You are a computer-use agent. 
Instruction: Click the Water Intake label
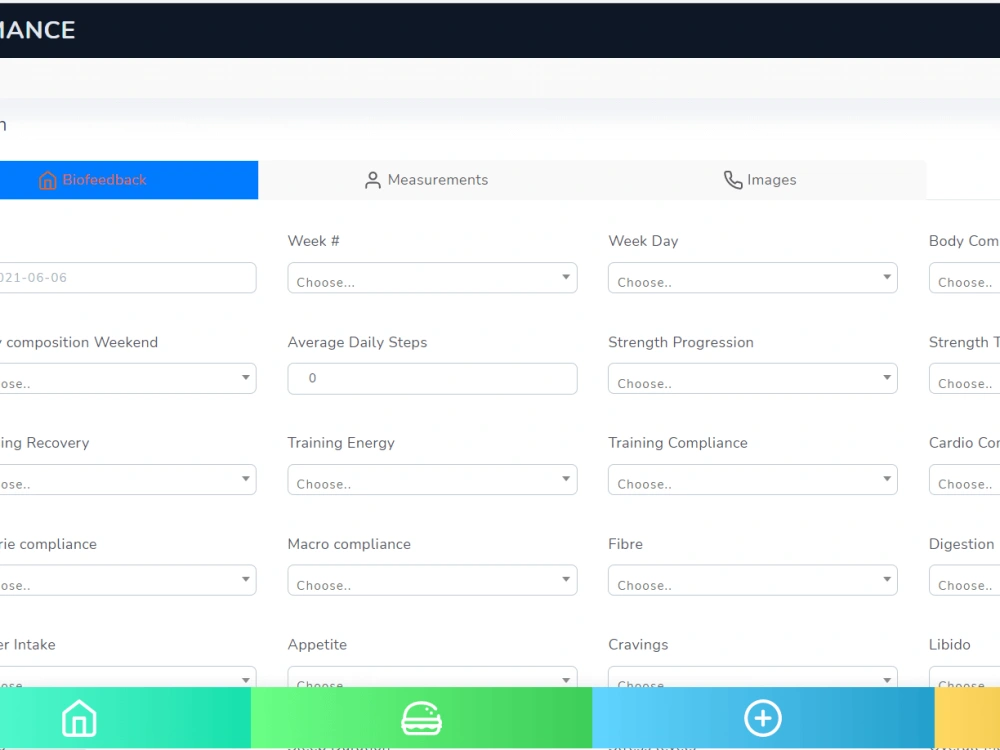point(27,645)
